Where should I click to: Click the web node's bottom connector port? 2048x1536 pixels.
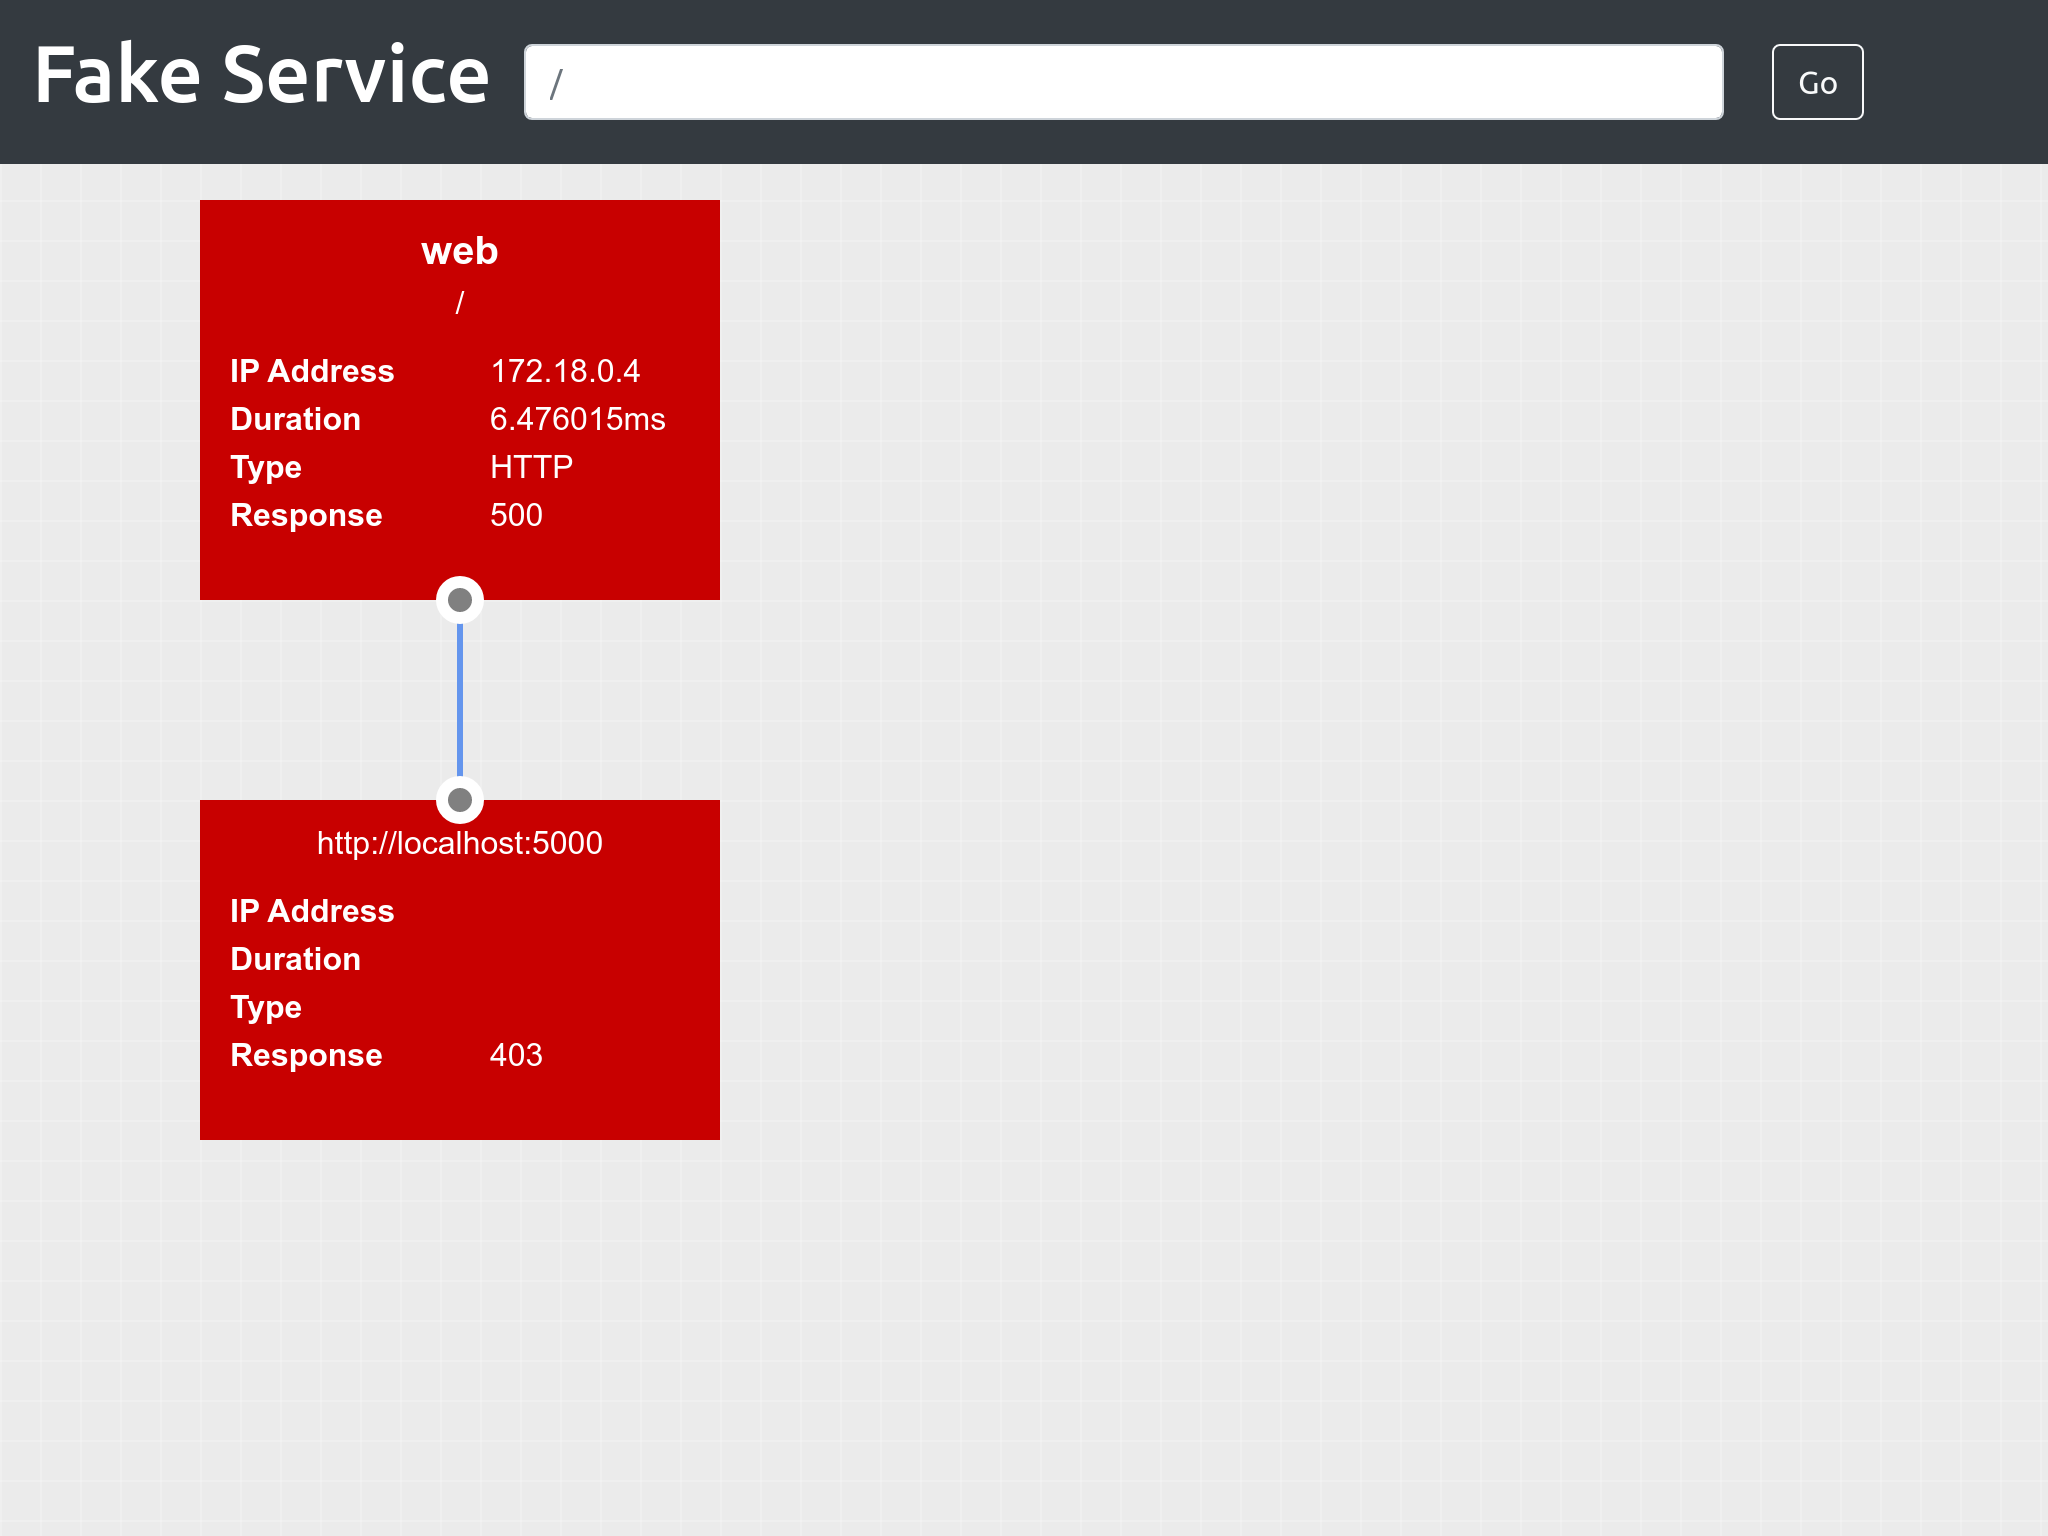click(x=460, y=600)
